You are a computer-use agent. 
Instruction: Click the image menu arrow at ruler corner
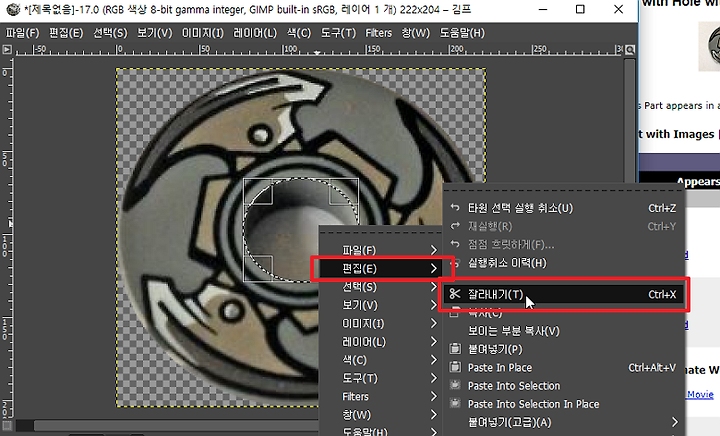tap(7, 50)
